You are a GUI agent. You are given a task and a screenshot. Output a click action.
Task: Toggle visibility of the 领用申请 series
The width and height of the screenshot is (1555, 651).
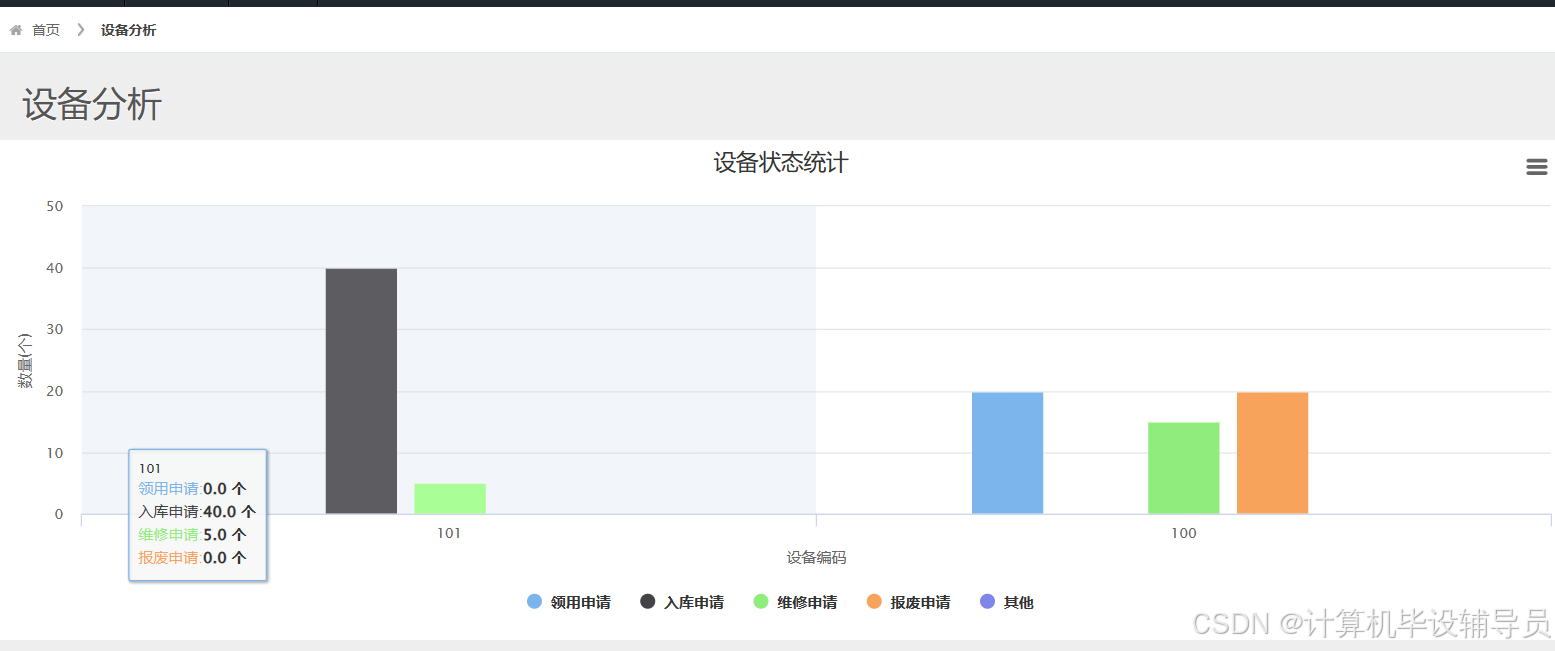click(569, 601)
